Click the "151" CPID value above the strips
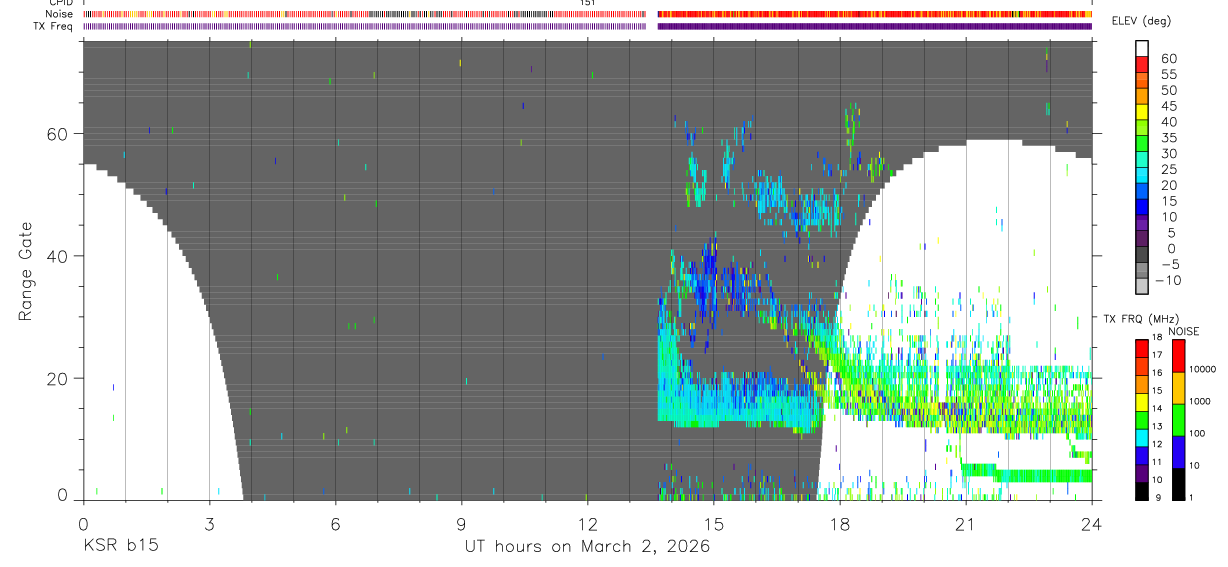This screenshot has height=567, width=1228. click(587, 3)
